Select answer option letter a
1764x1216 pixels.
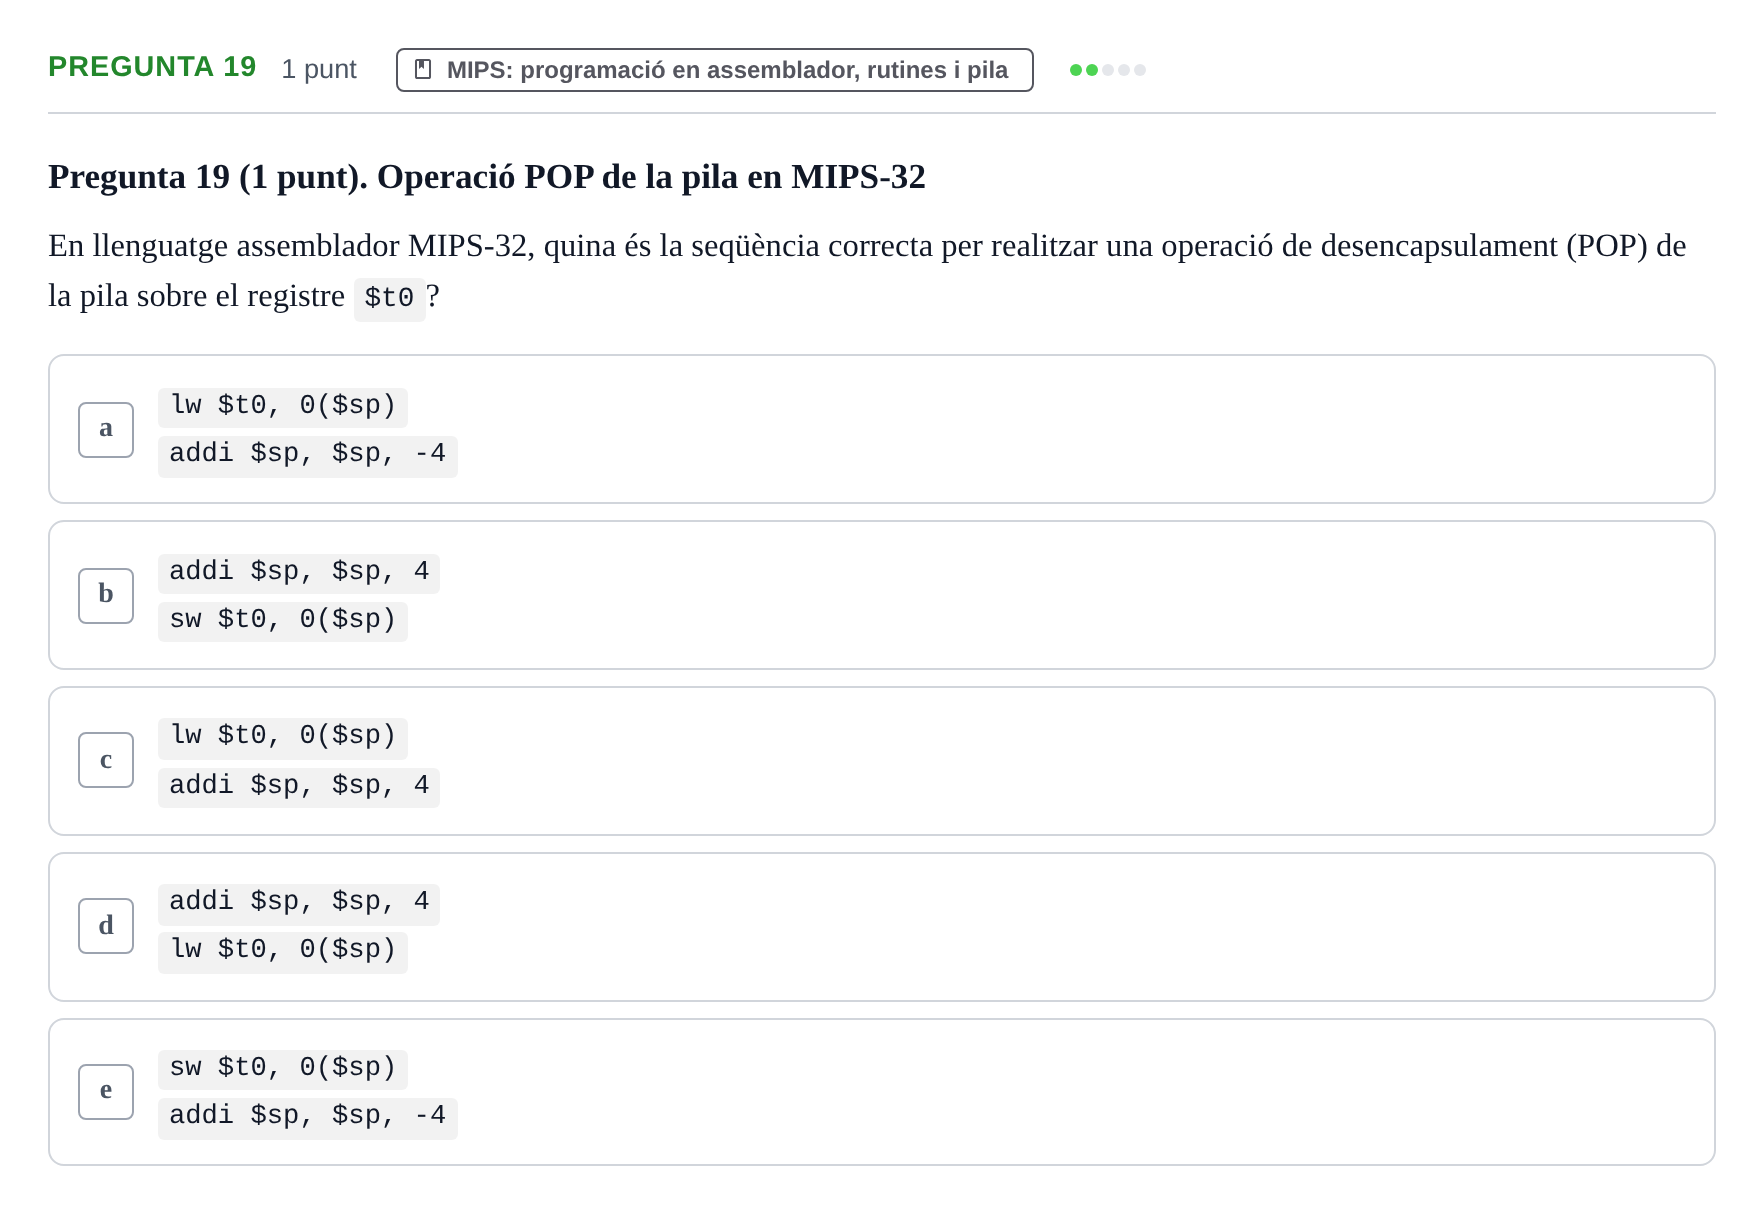pos(106,430)
